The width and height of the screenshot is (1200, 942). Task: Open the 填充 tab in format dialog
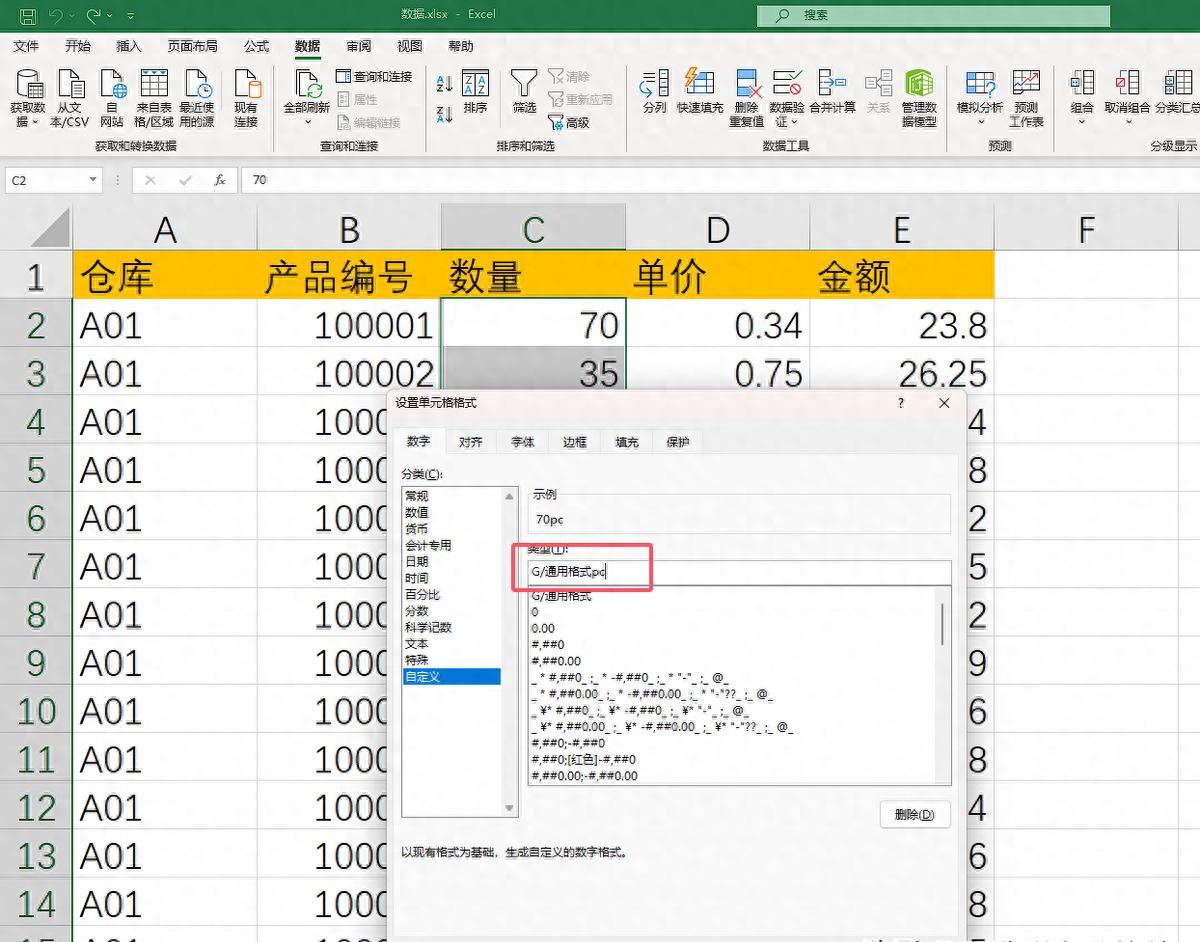pos(627,442)
